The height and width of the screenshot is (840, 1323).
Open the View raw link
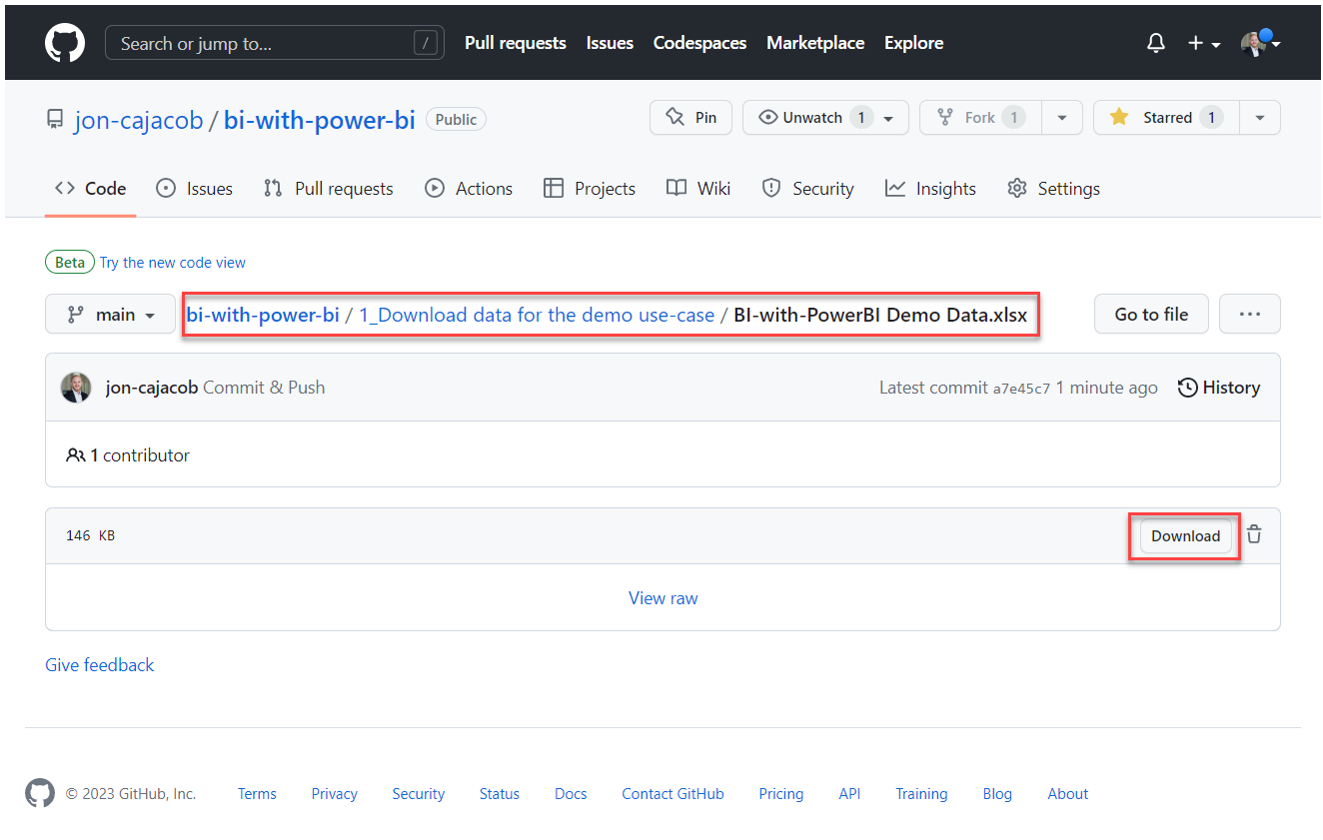[x=663, y=598]
